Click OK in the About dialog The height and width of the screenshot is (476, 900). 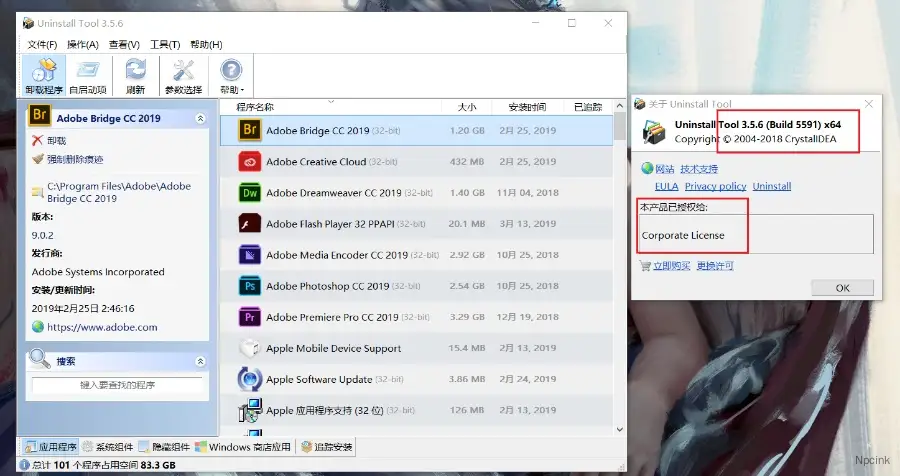tap(842, 288)
